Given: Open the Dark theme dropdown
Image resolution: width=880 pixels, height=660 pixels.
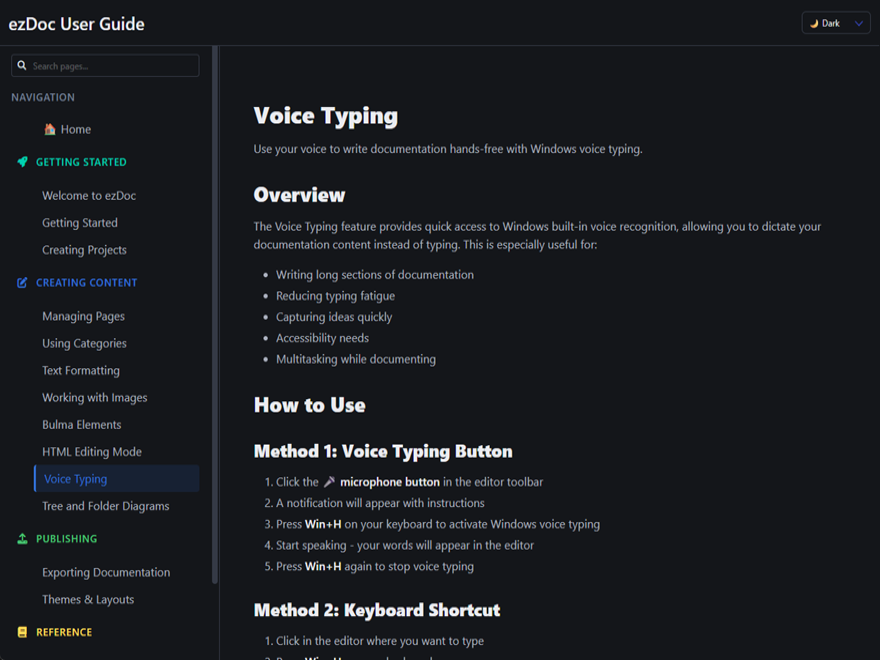Looking at the screenshot, I should click(x=836, y=23).
